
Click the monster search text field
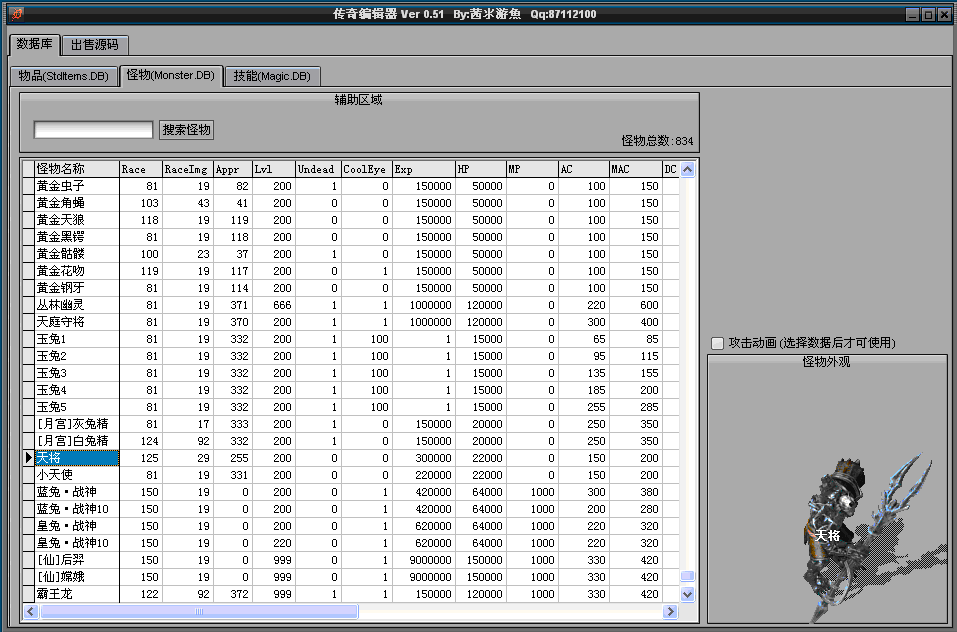[x=93, y=130]
